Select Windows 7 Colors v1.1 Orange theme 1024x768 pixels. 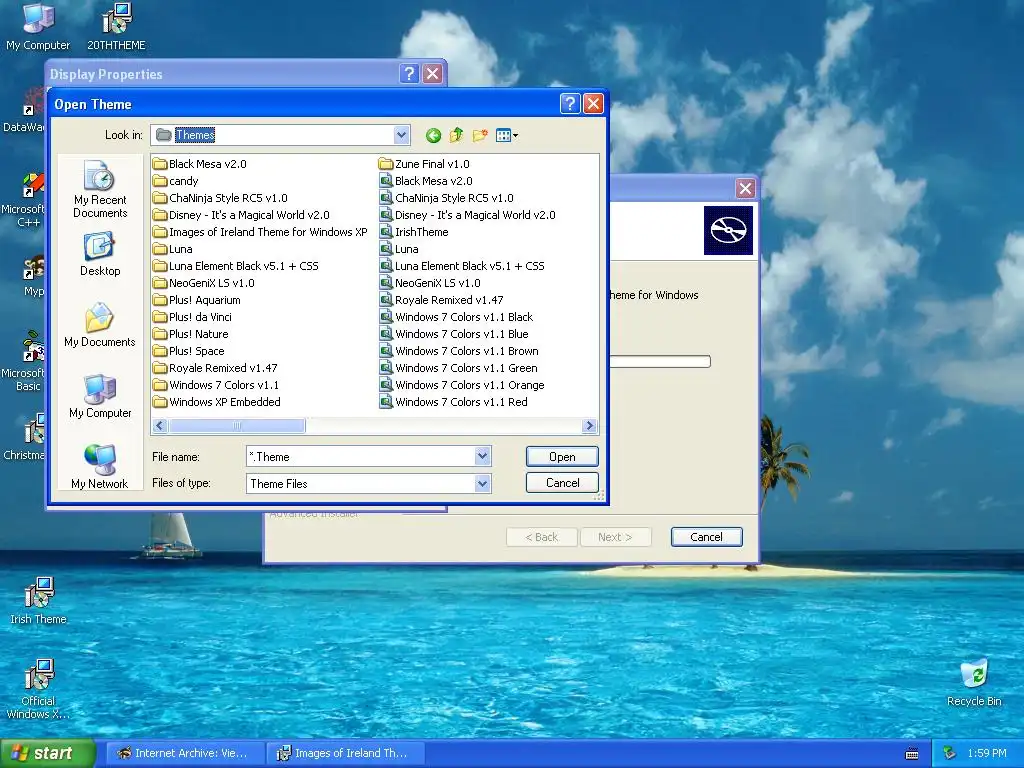(x=462, y=385)
